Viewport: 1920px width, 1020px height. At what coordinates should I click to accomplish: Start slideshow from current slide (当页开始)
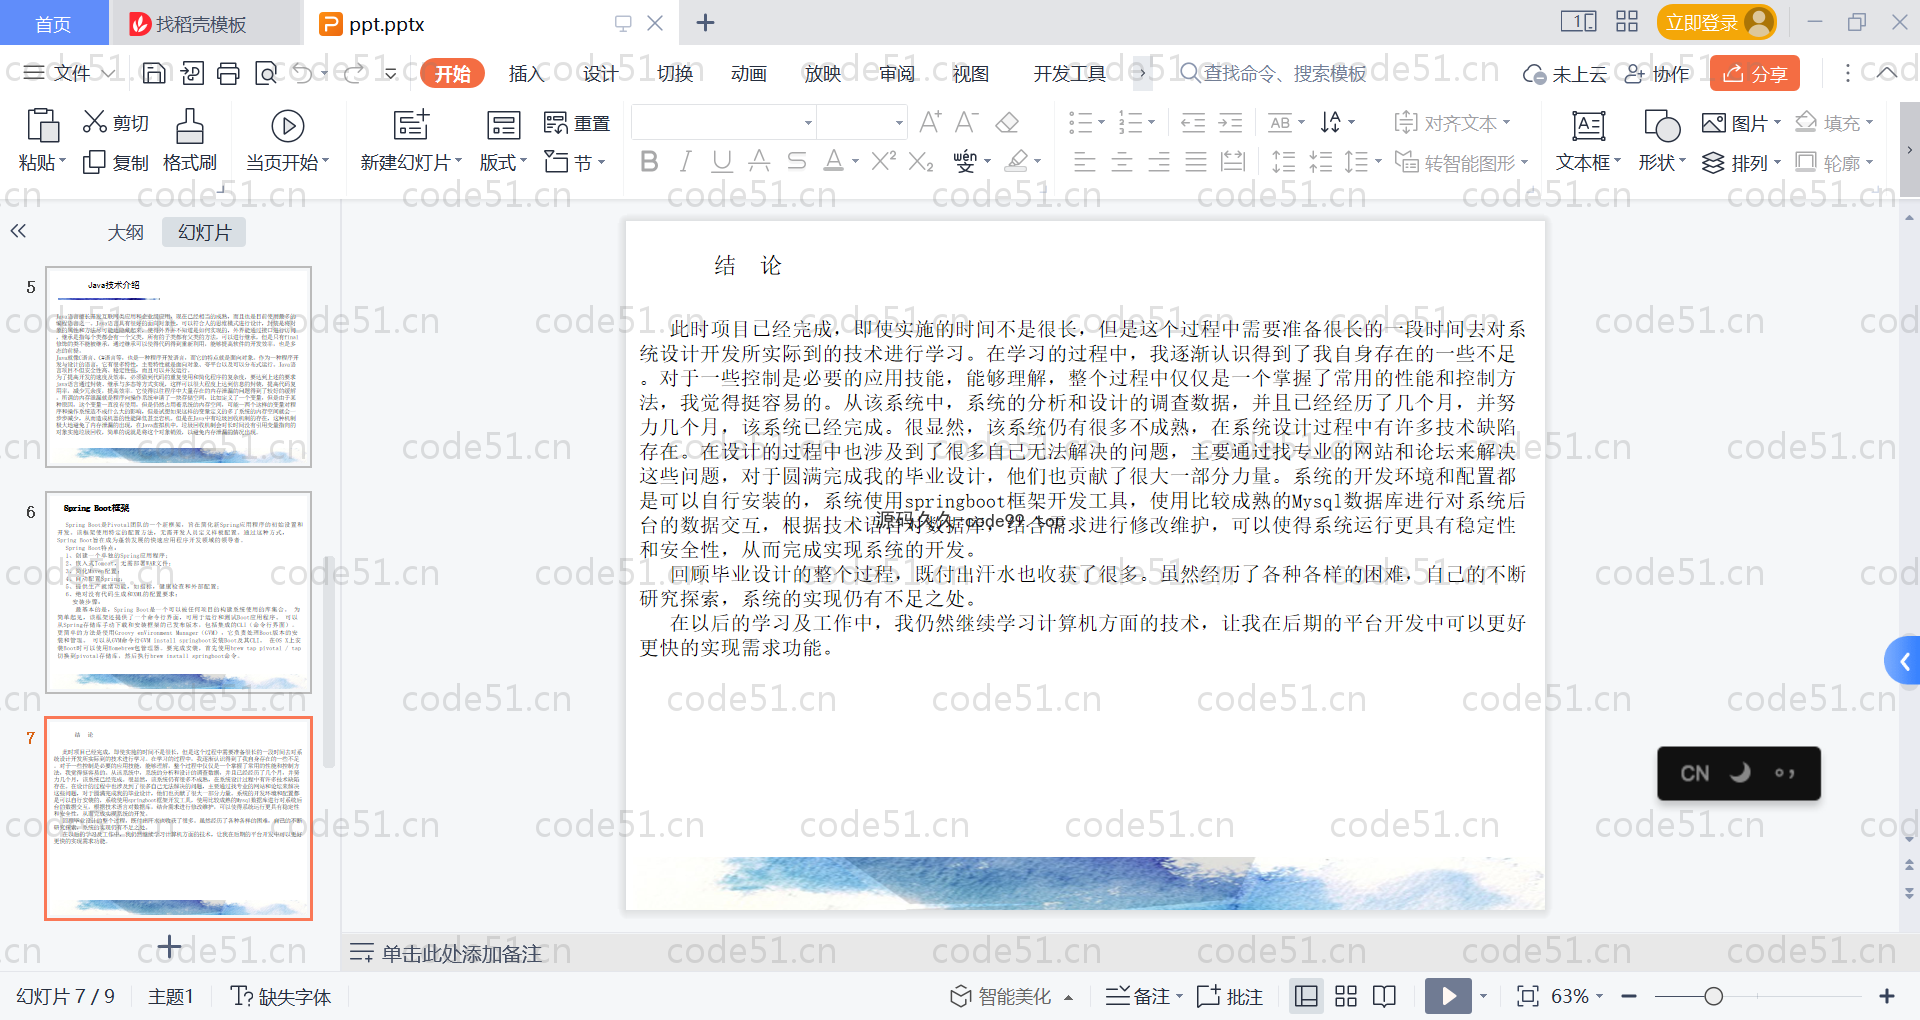click(288, 140)
